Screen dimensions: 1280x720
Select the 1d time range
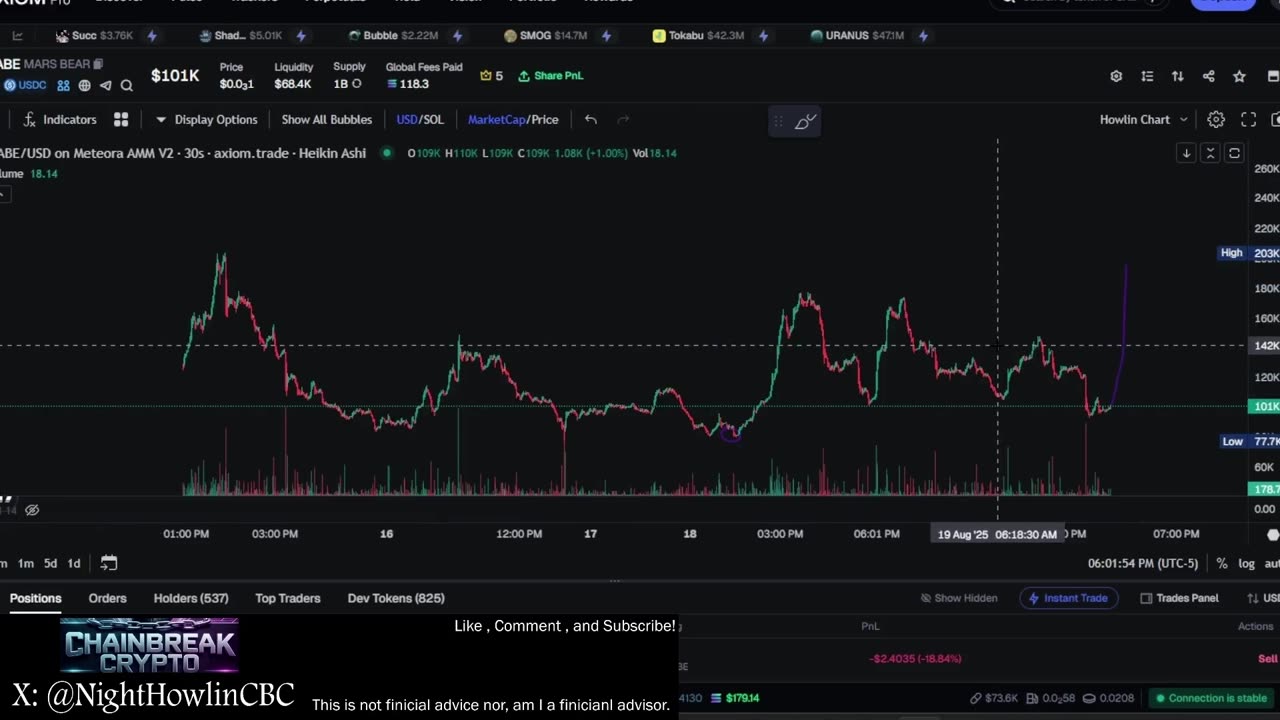74,563
